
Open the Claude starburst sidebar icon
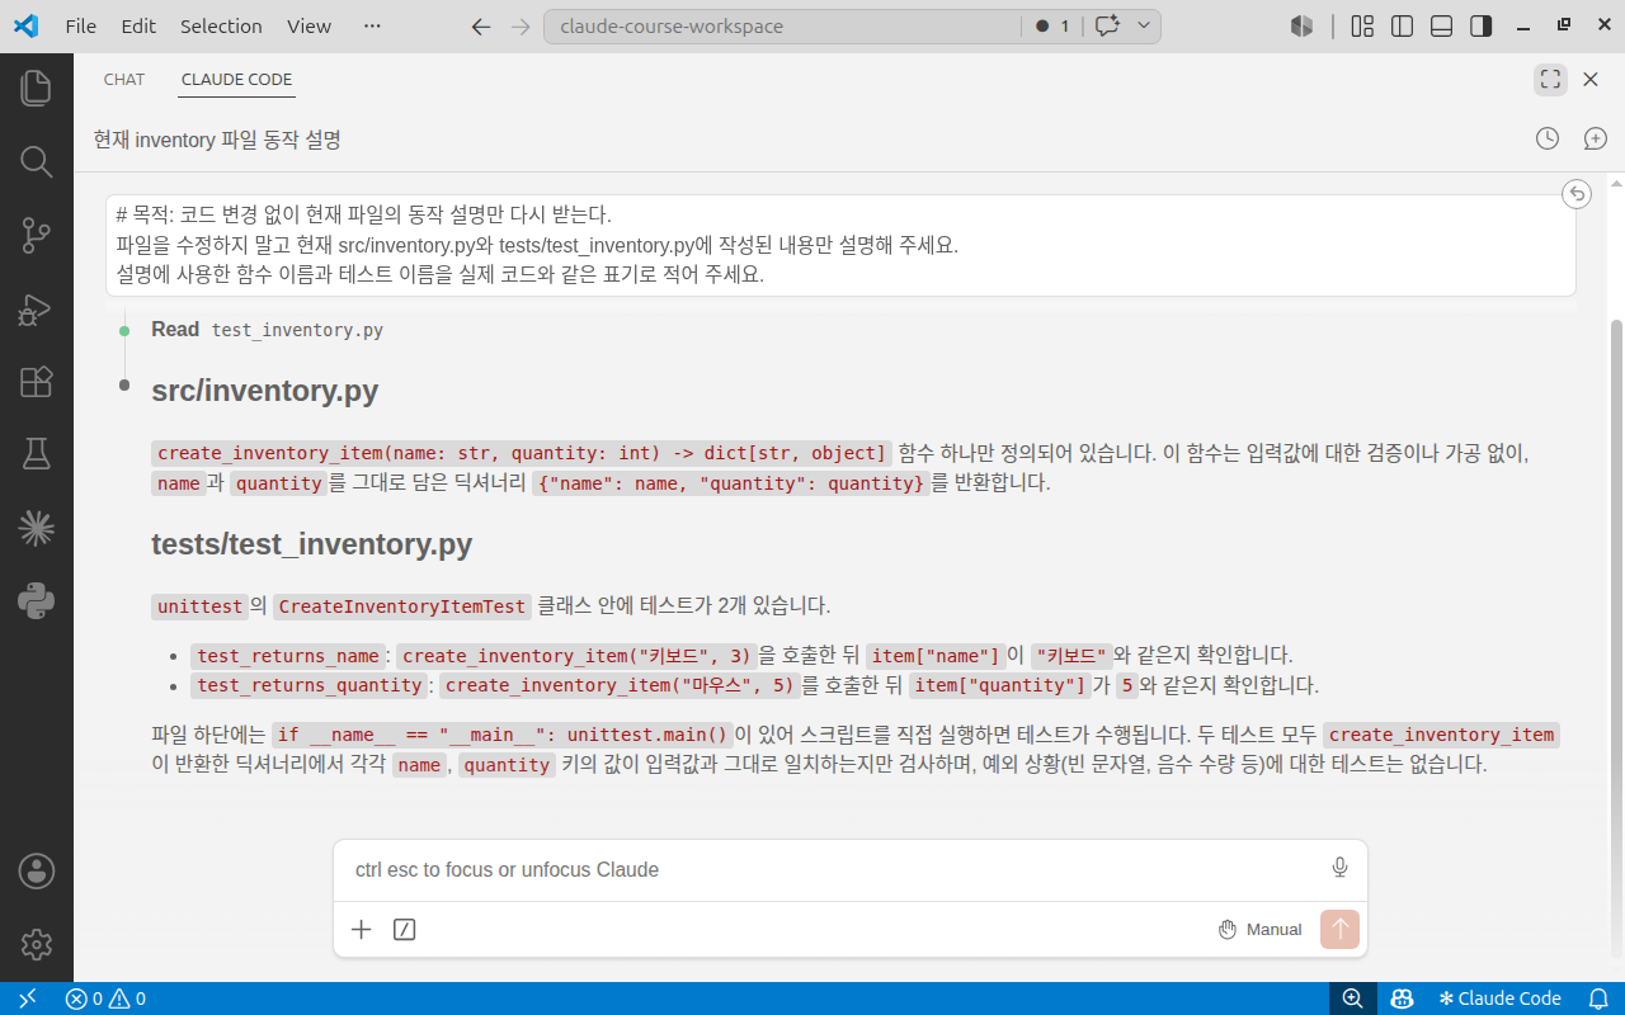36,528
